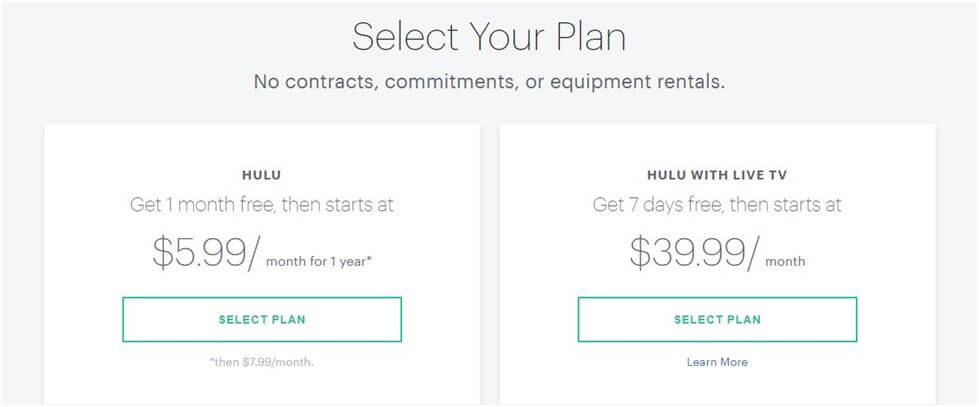The image size is (979, 407).
Task: Click the HULU WITH LIVE TV title
Action: (x=717, y=173)
